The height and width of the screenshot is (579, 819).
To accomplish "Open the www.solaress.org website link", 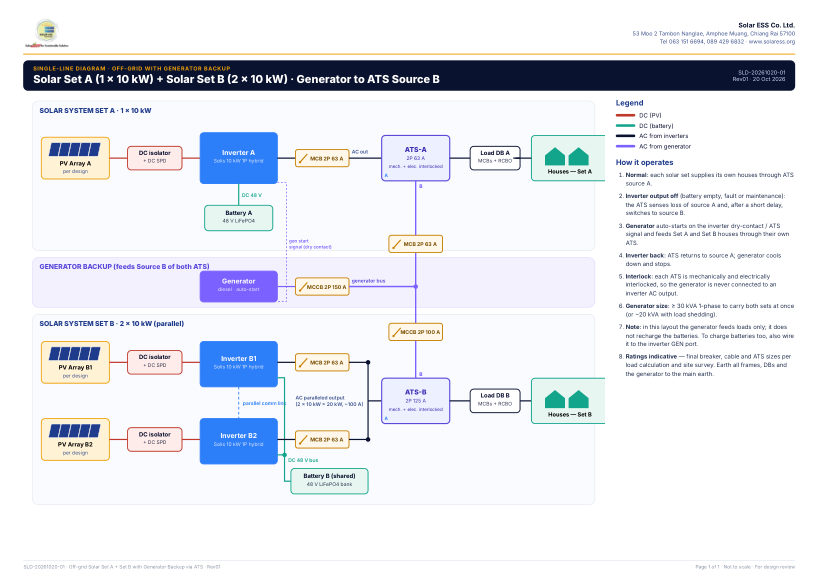I will pos(771,42).
